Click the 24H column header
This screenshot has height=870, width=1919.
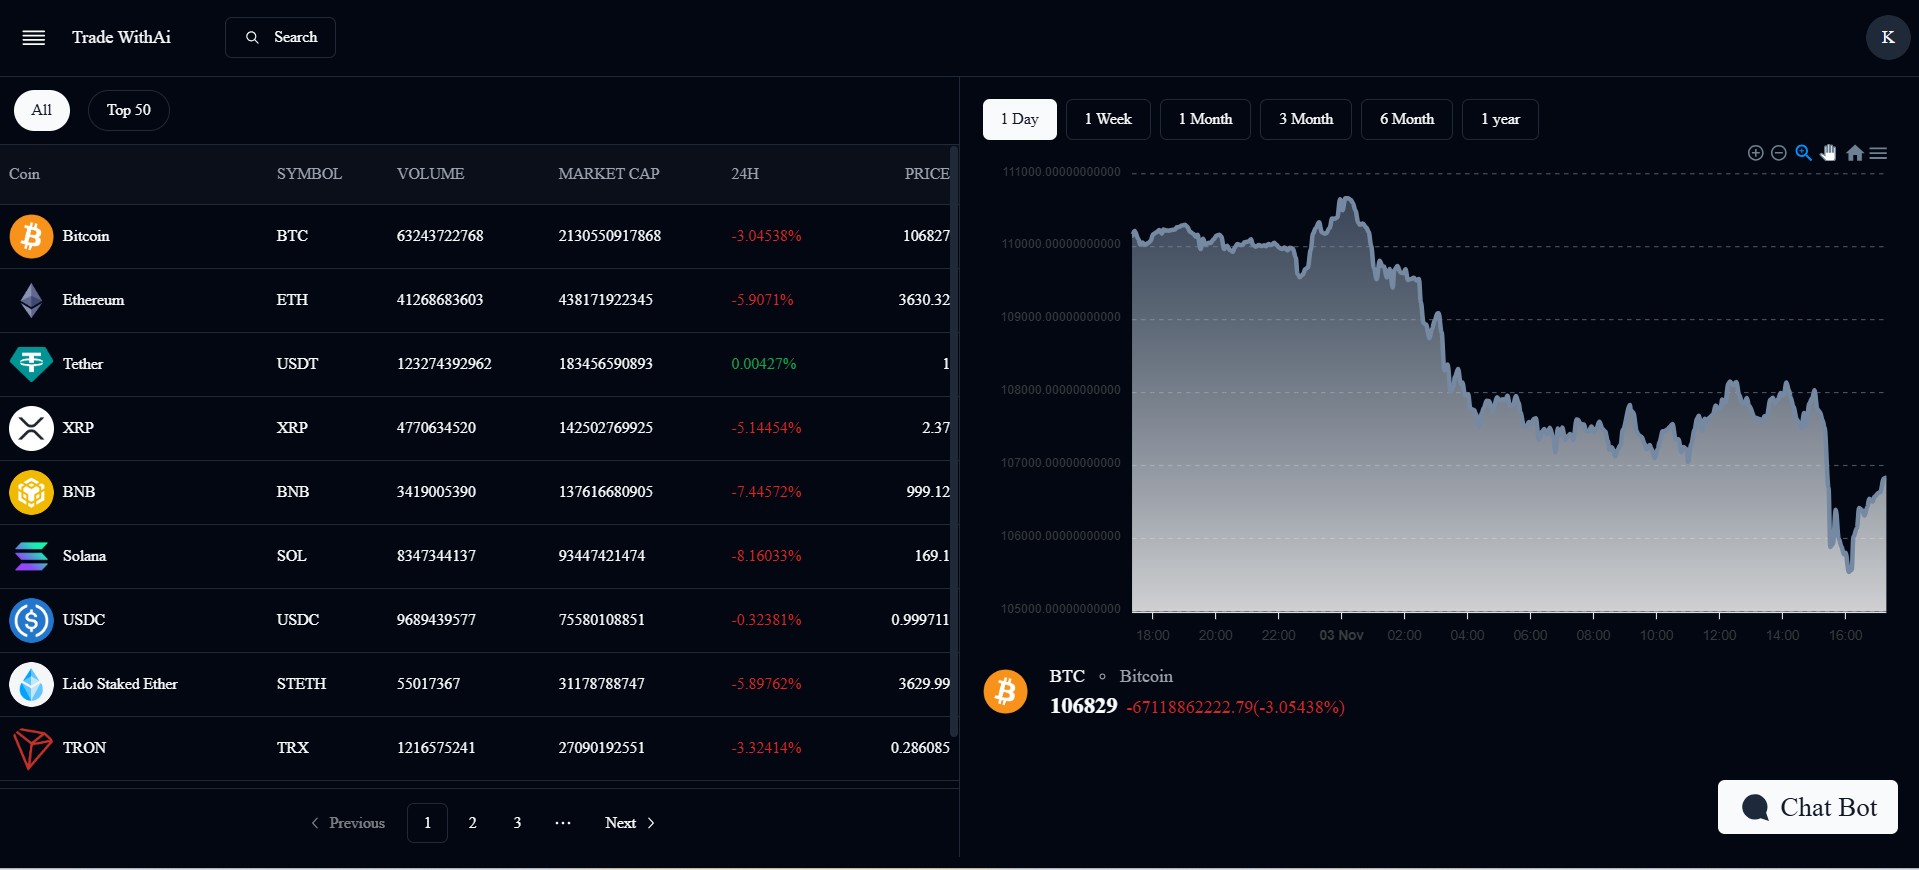745,174
